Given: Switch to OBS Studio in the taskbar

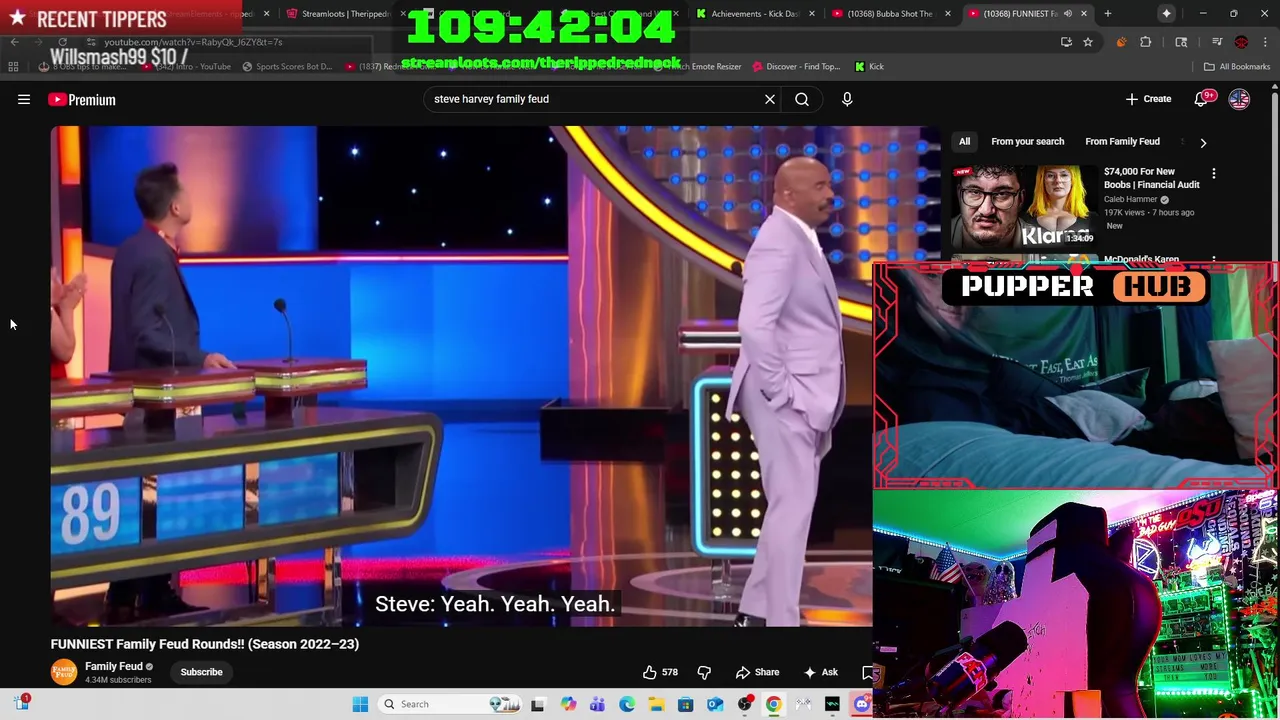Looking at the screenshot, I should click(744, 704).
